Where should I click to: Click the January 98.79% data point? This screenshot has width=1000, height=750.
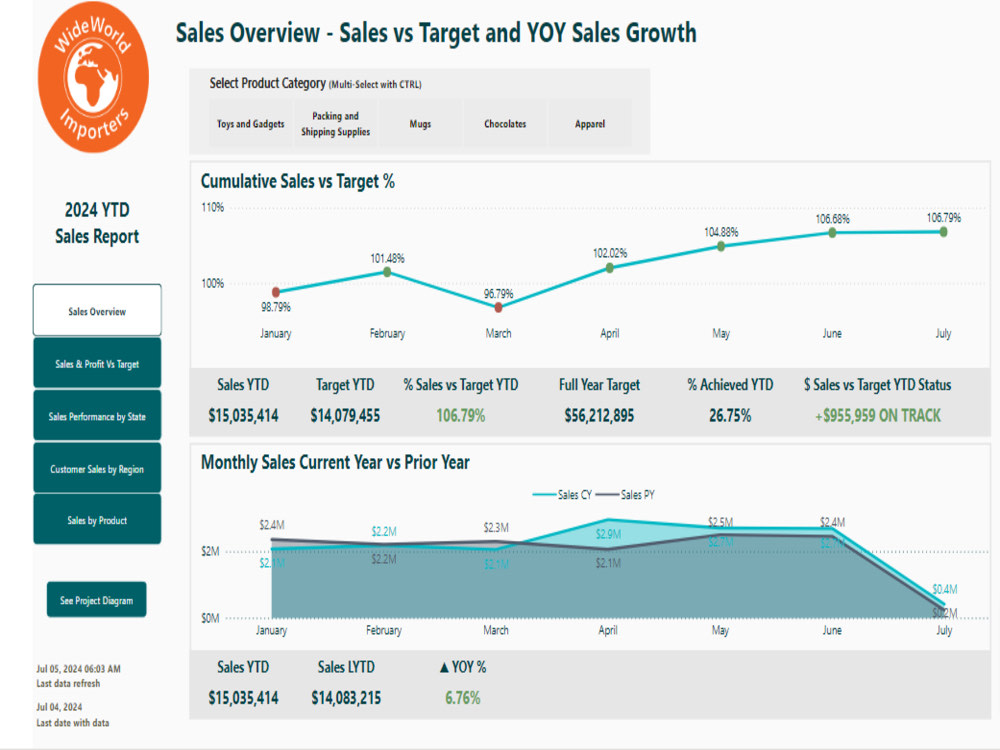coord(276,292)
